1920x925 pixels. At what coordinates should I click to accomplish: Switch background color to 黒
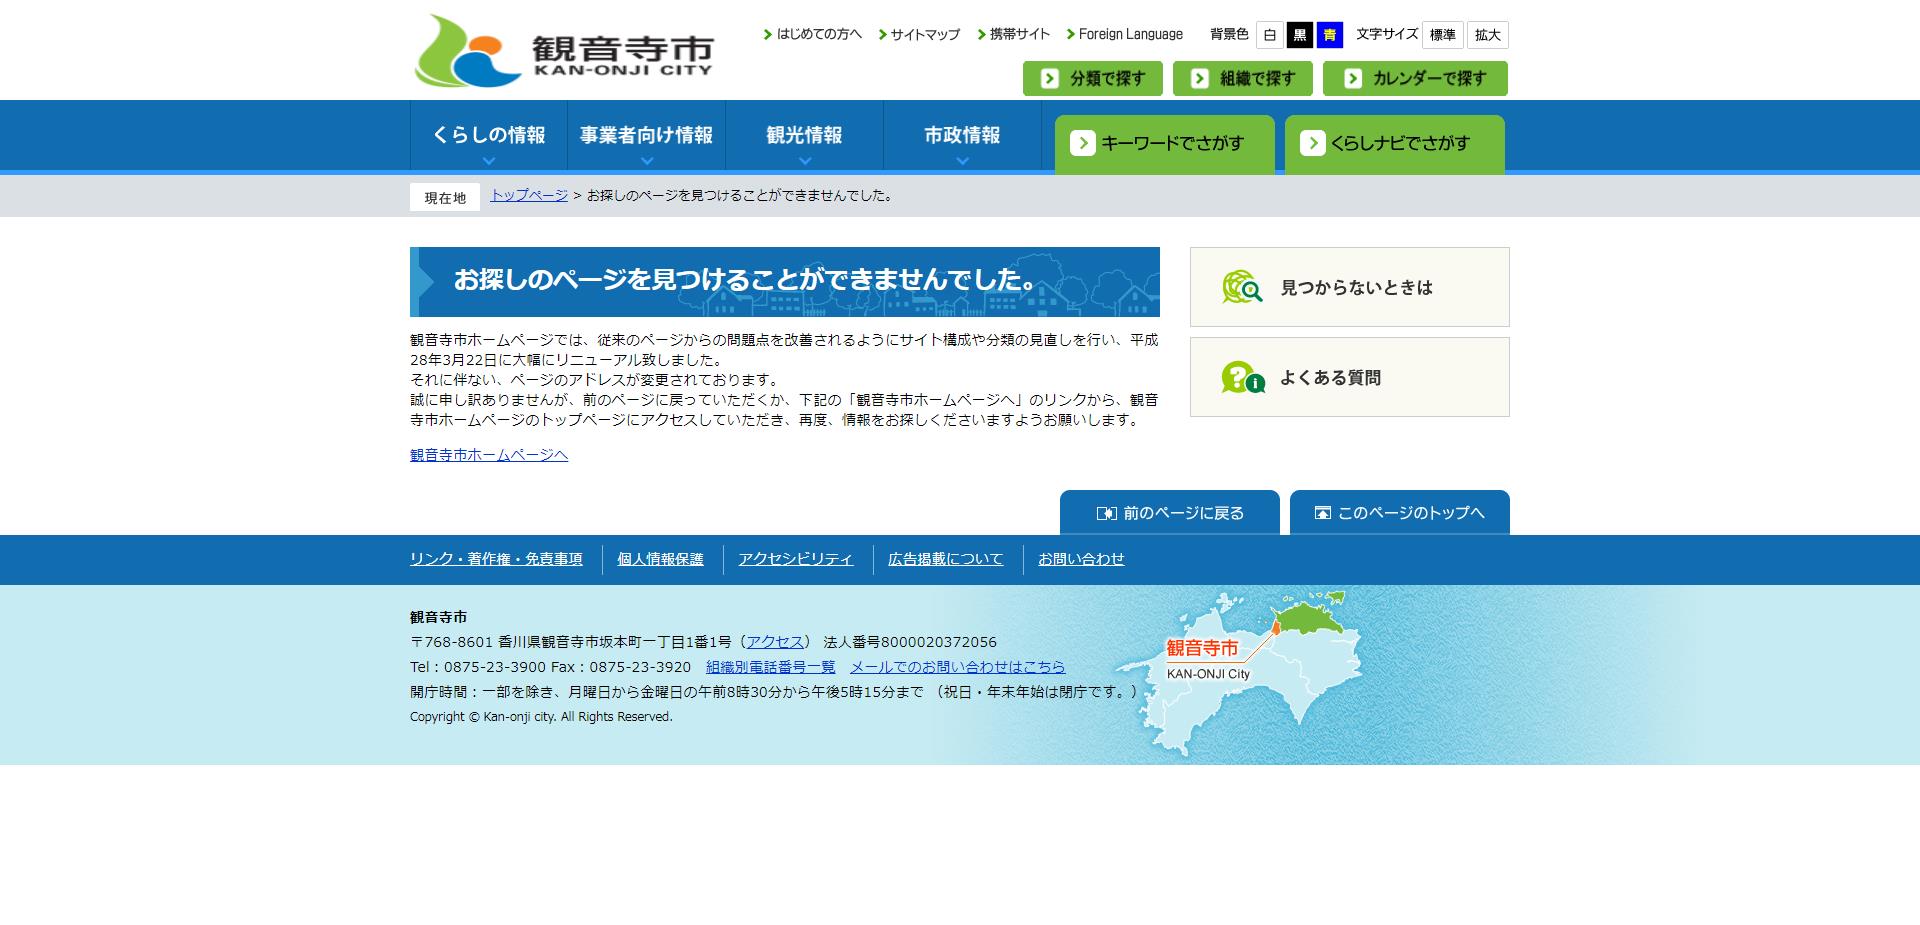click(x=1298, y=34)
